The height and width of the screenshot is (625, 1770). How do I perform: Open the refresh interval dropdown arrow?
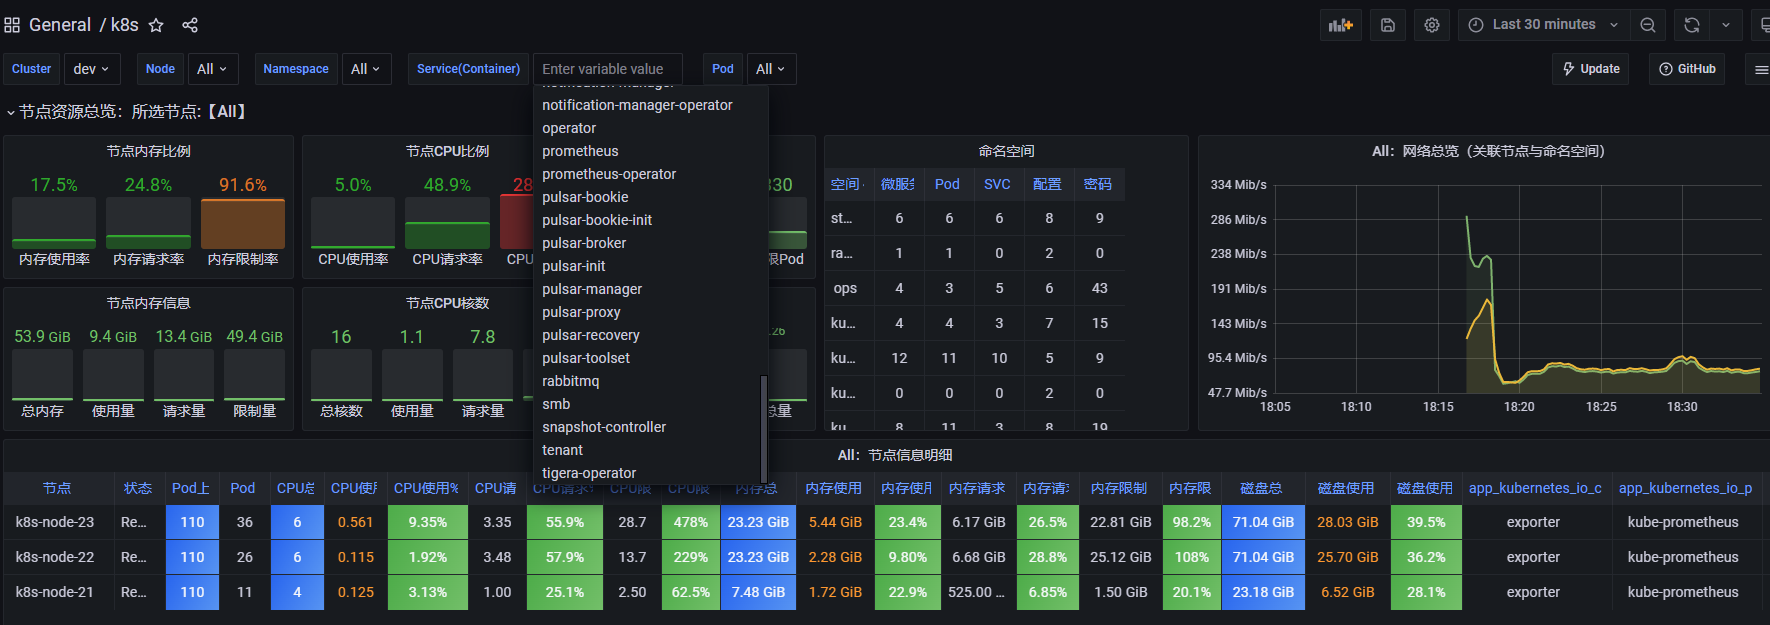point(1726,25)
